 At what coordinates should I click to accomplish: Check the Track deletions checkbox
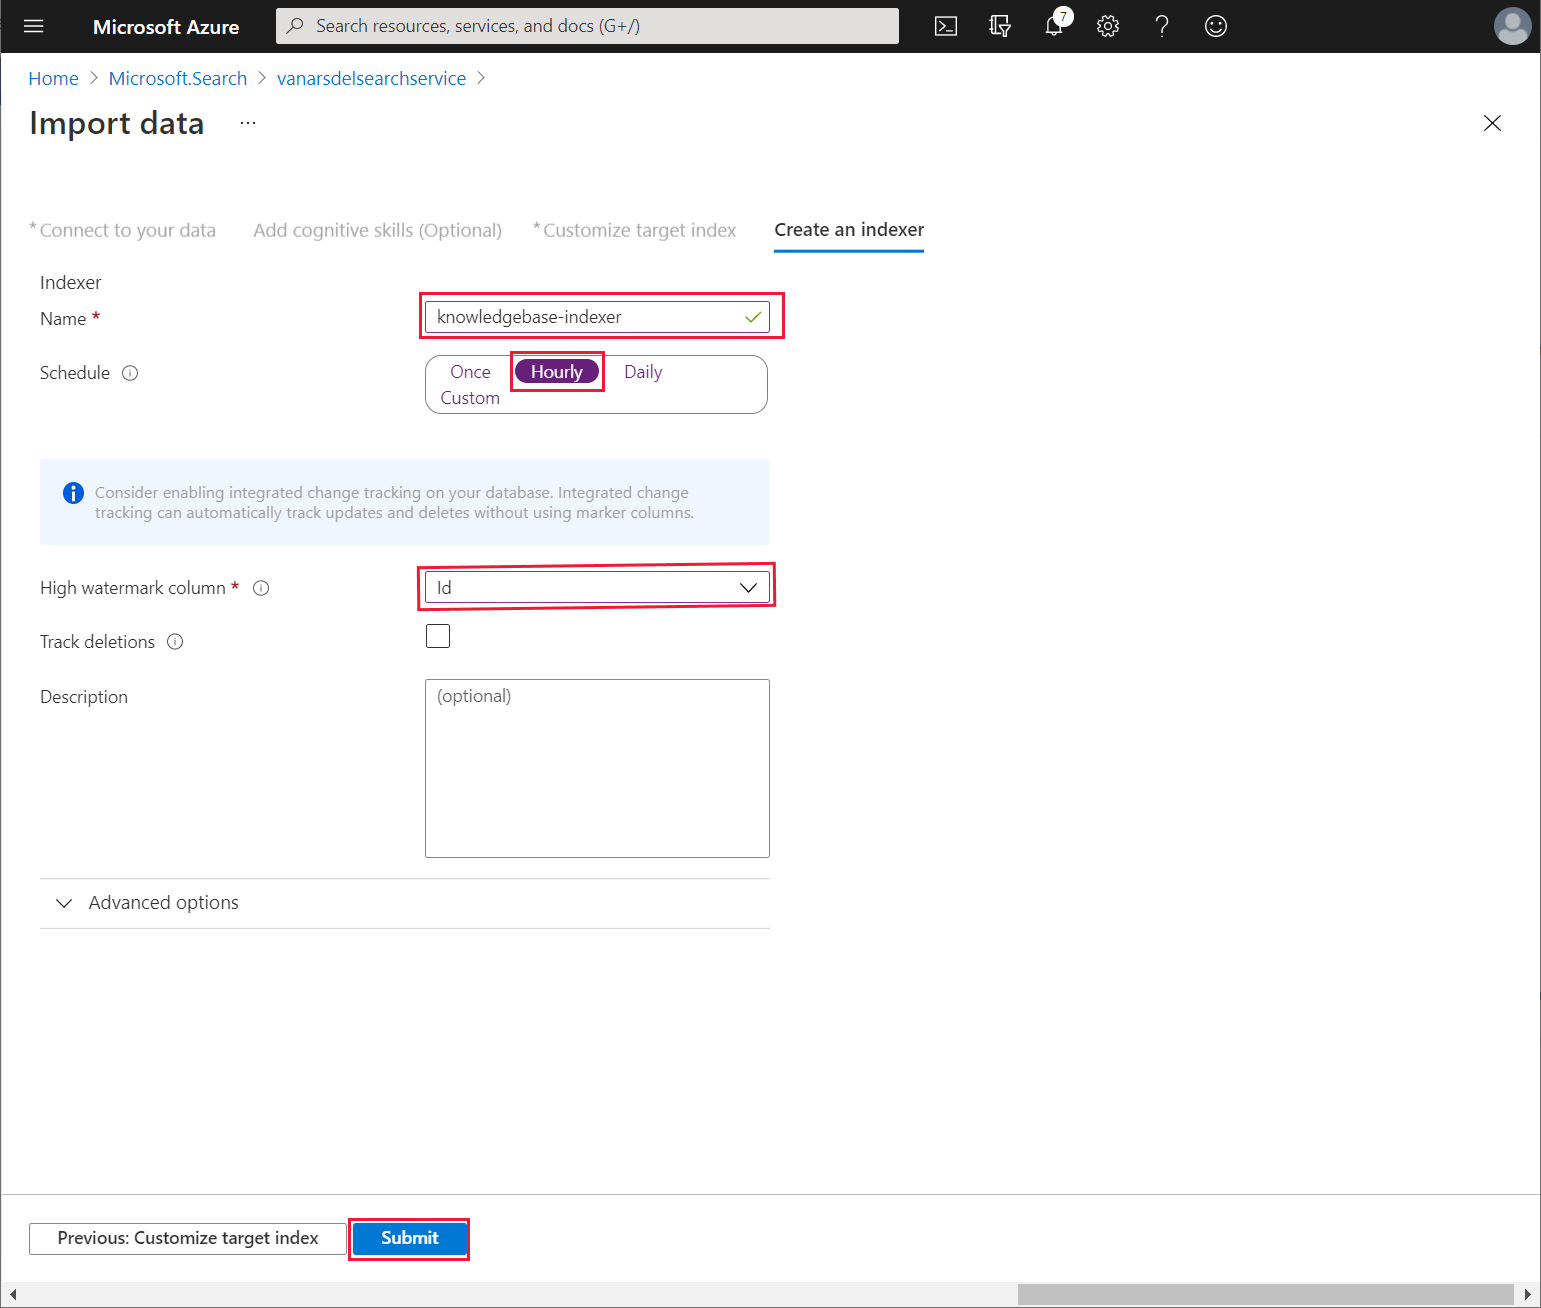click(x=438, y=636)
